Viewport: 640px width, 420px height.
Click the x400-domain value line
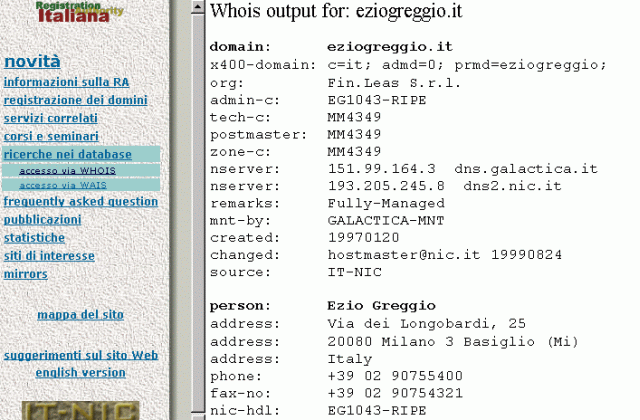click(467, 65)
